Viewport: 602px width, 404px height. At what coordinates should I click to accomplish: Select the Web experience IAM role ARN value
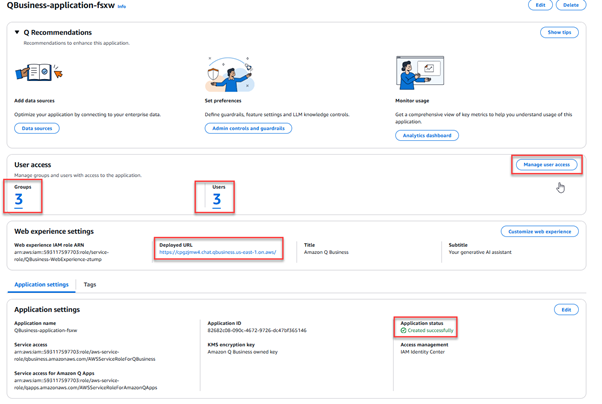click(x=61, y=256)
